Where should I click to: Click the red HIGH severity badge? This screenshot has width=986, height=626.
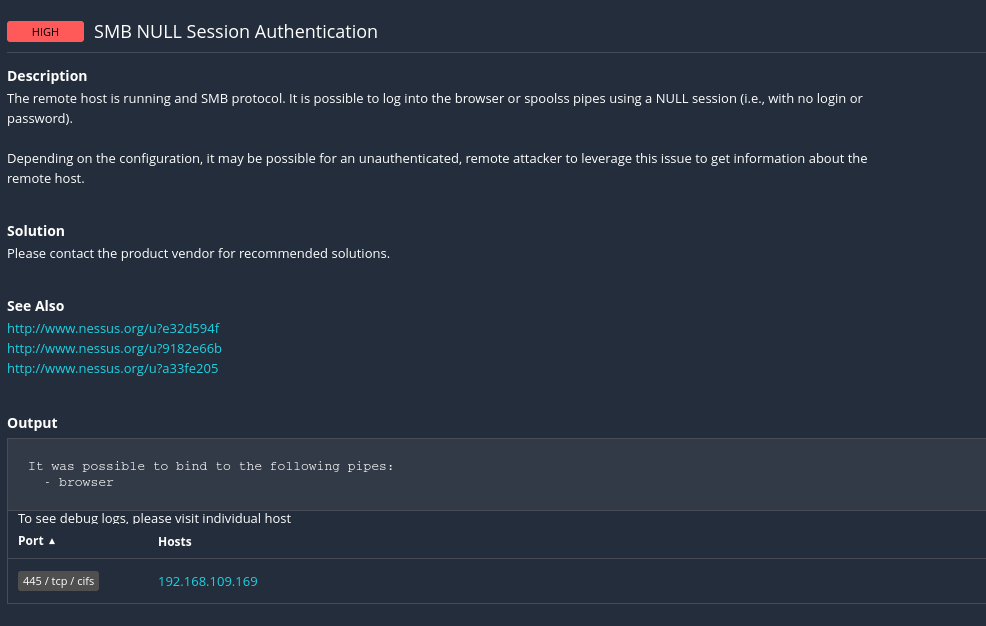tap(45, 32)
